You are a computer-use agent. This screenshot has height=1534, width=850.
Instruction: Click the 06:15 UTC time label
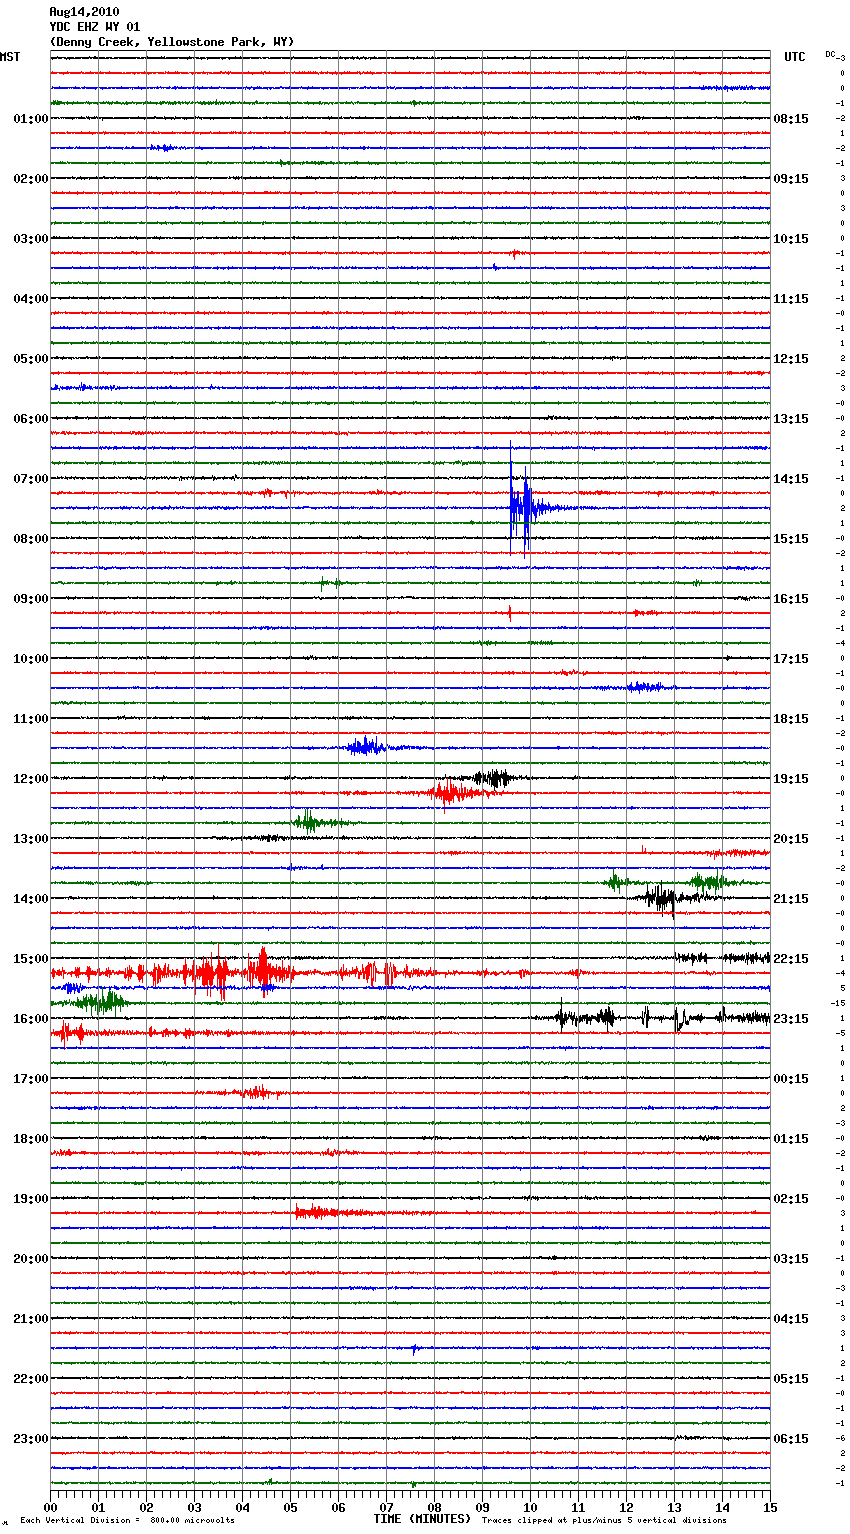pos(791,1439)
